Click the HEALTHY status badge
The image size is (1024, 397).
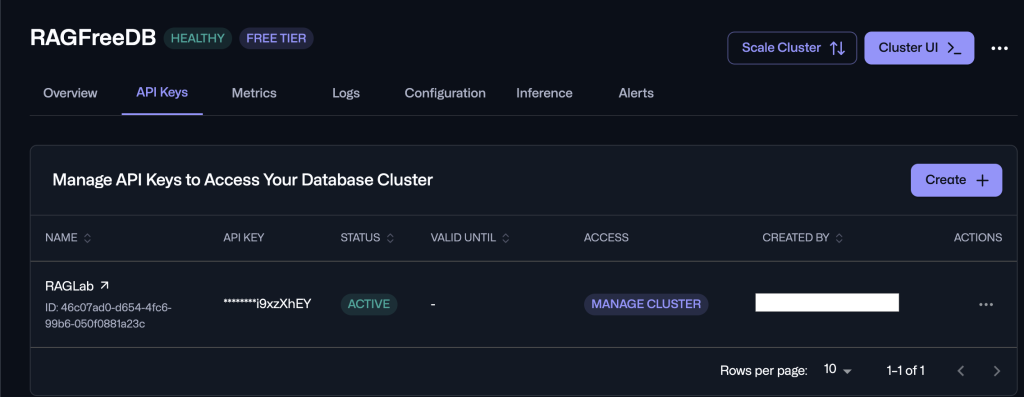[197, 38]
